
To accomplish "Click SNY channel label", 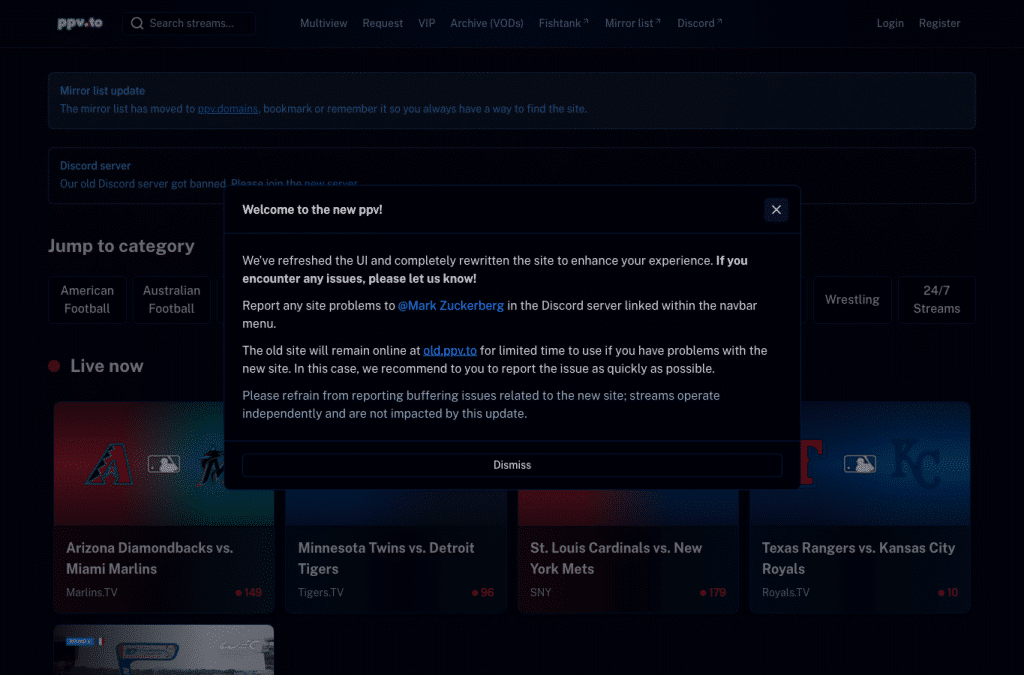I will [541, 593].
